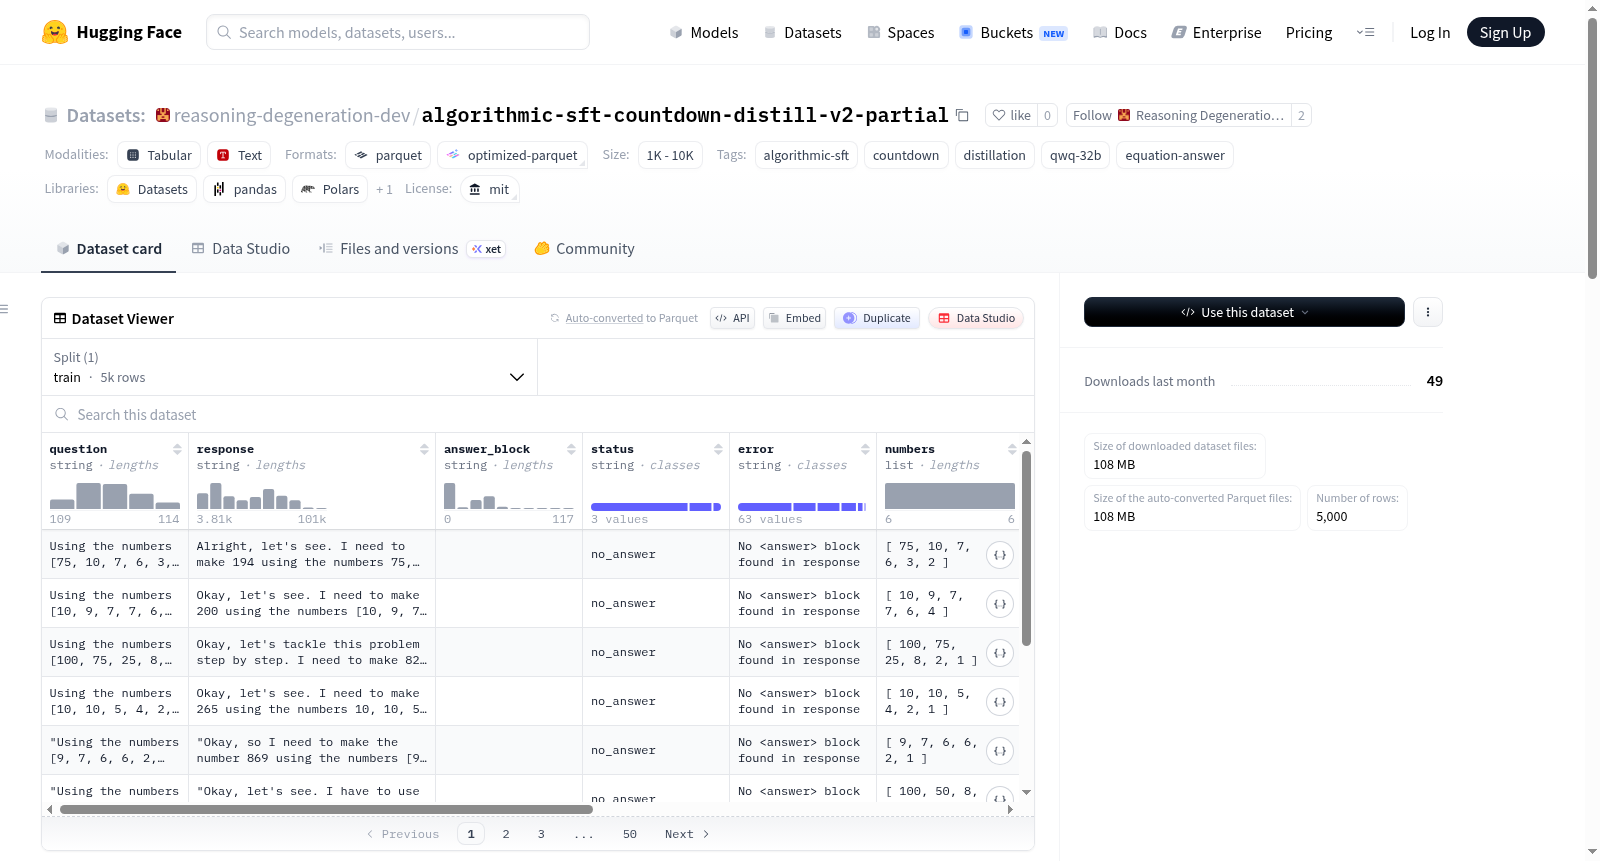Open Data Studio from the viewer header
The height and width of the screenshot is (861, 1600).
pos(976,318)
